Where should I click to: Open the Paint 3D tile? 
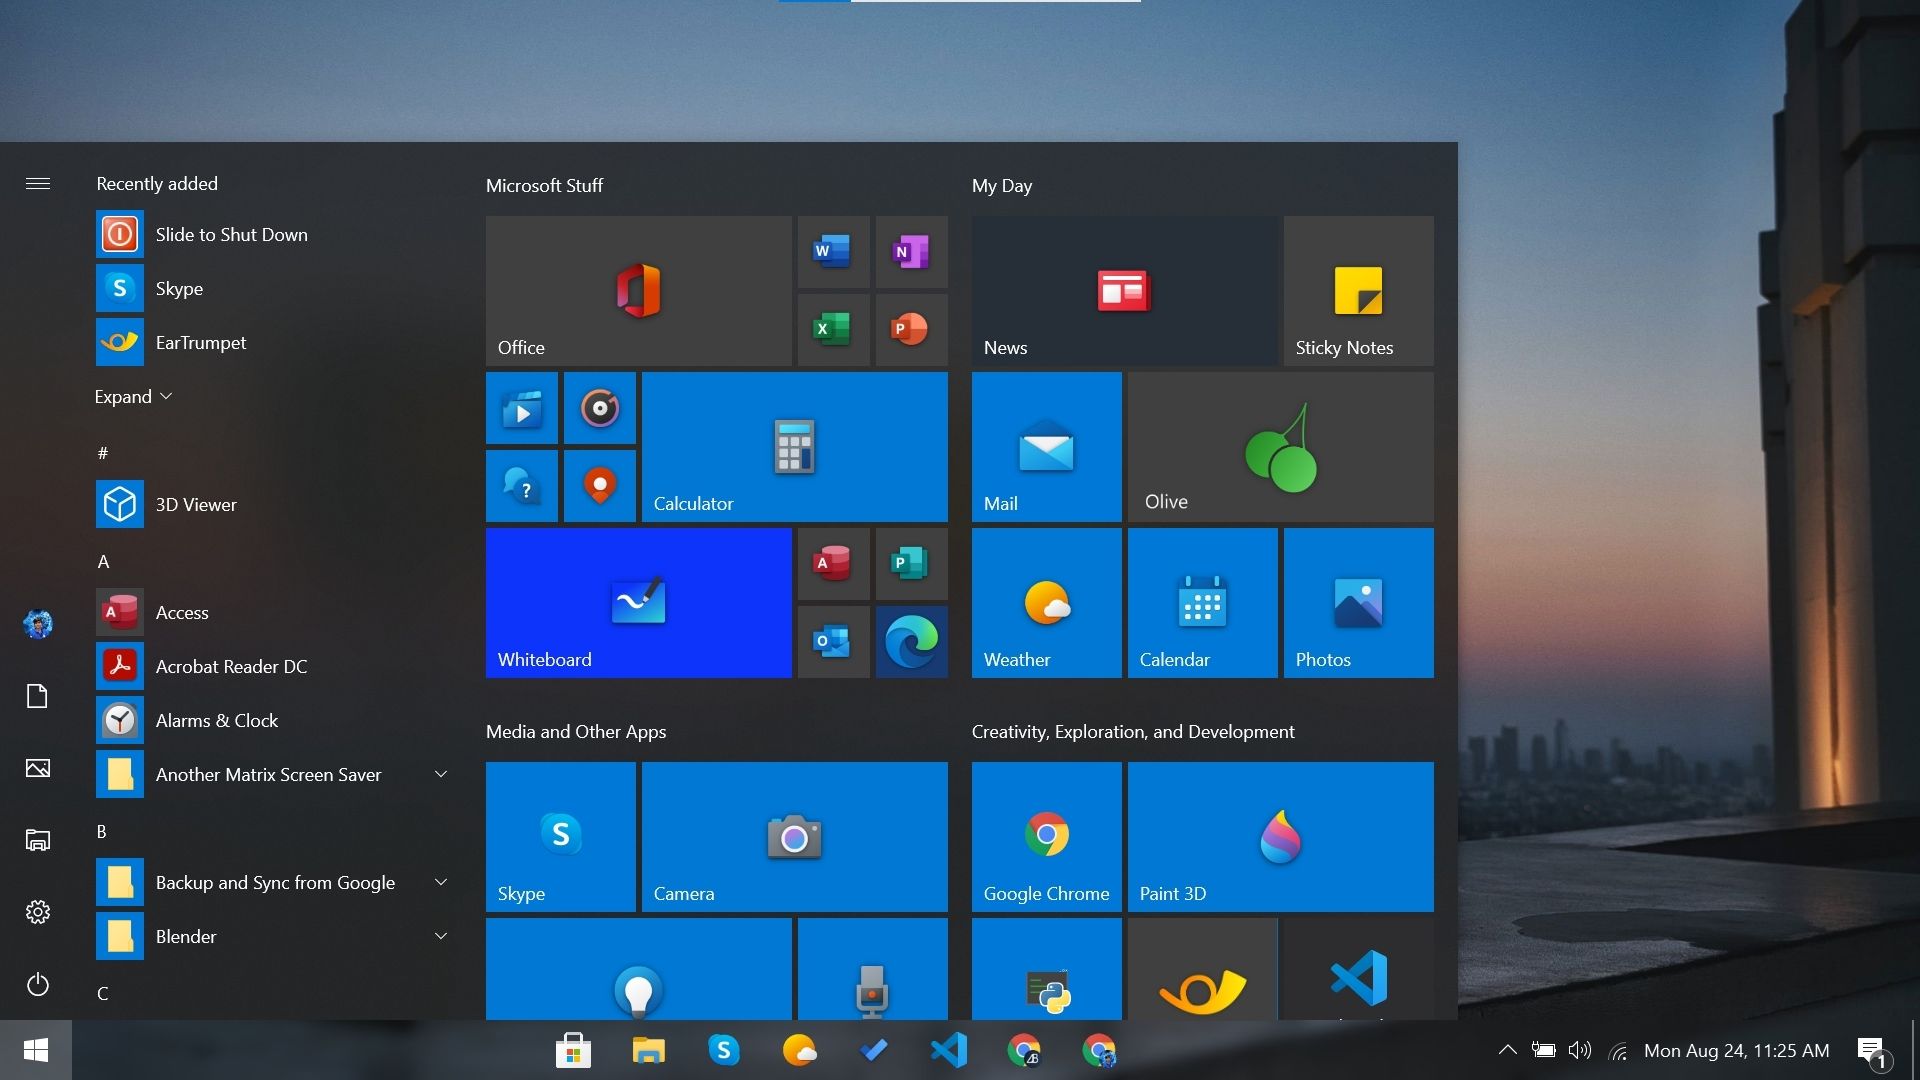(1280, 837)
